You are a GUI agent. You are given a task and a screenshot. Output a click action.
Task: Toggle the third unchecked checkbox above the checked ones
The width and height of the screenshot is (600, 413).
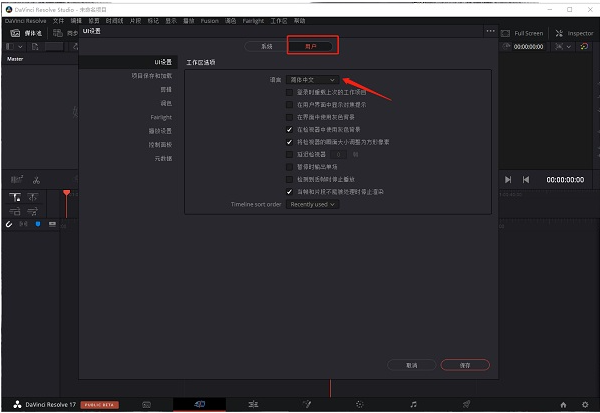[x=289, y=117]
